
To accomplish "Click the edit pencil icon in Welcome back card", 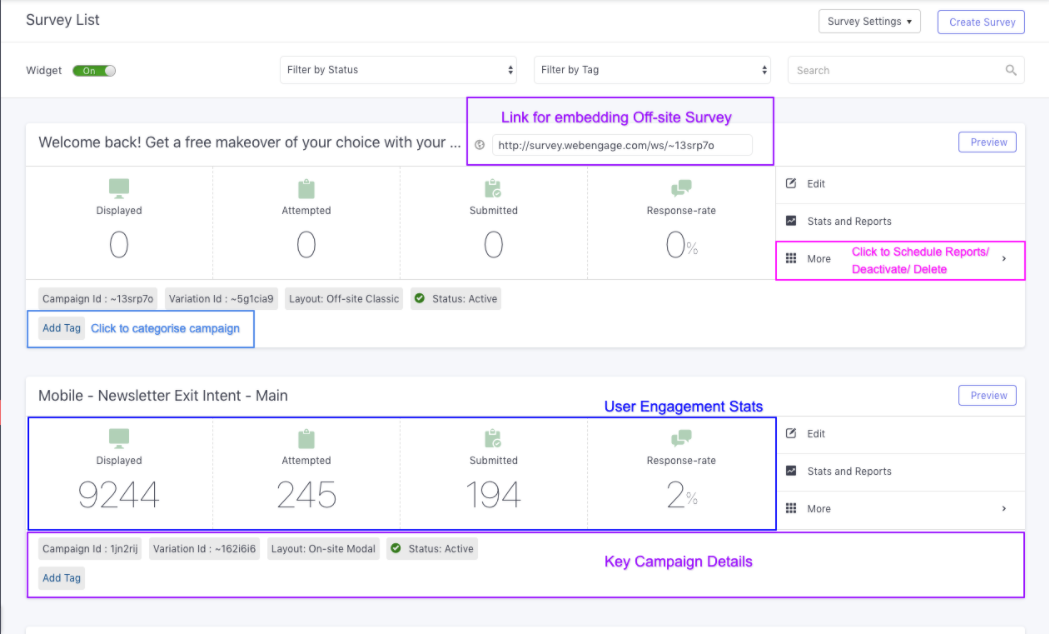I will click(x=791, y=183).
